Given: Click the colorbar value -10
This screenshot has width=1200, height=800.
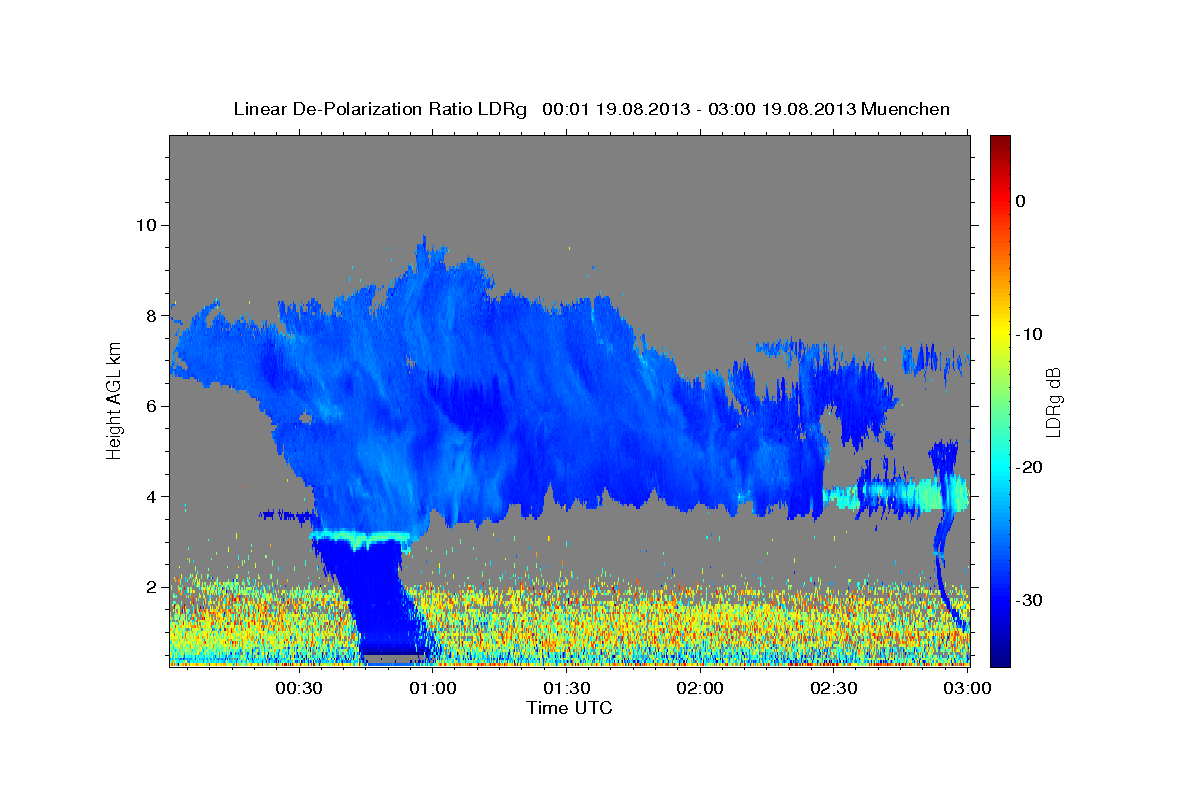Looking at the screenshot, I should click(1027, 334).
